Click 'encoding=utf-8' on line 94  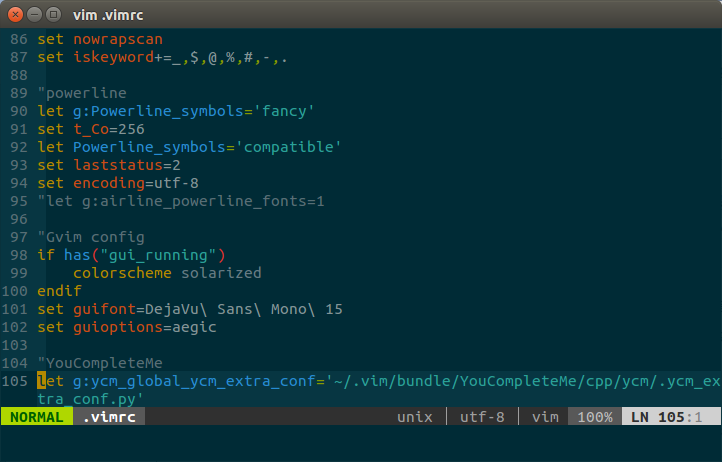pos(136,183)
